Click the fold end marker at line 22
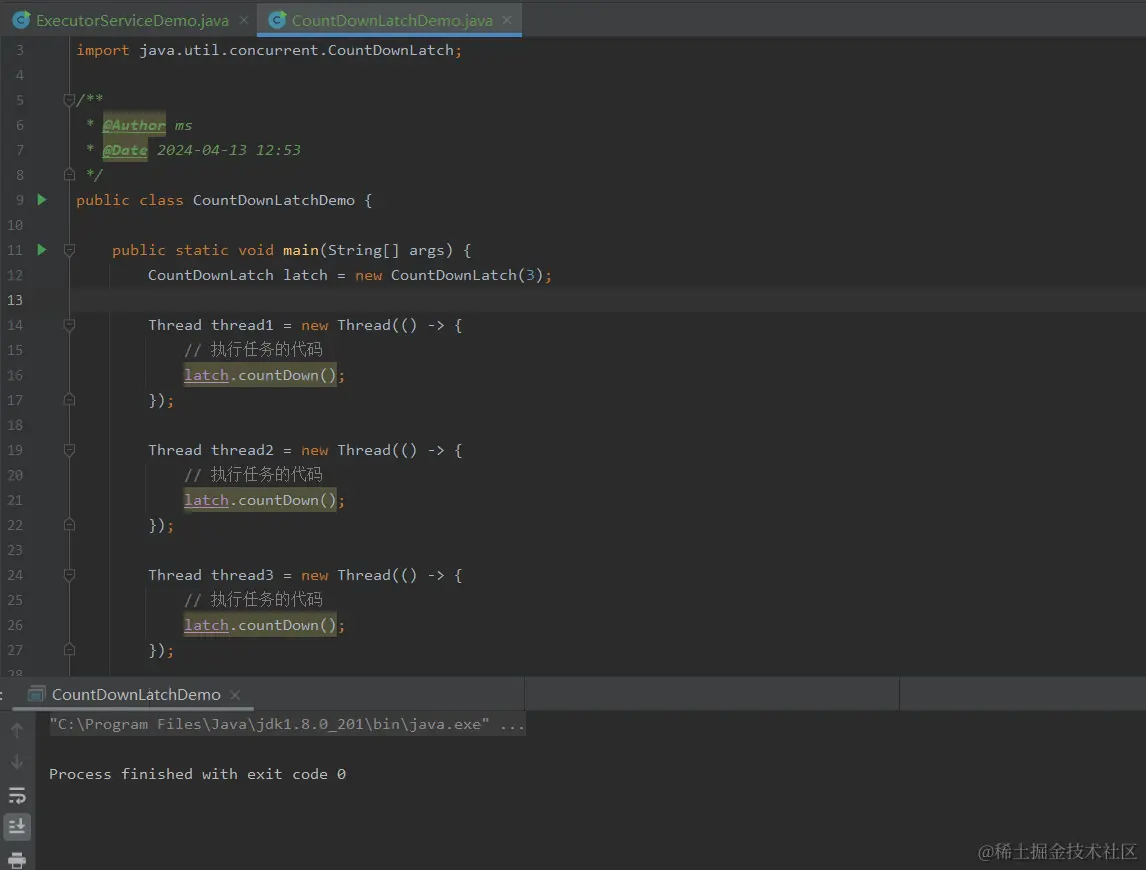This screenshot has width=1146, height=870. (69, 524)
